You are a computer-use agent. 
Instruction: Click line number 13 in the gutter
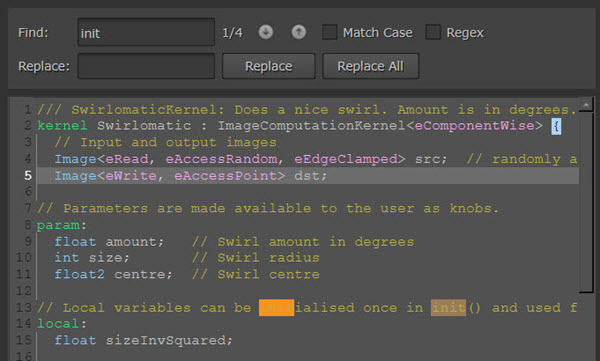pos(24,307)
